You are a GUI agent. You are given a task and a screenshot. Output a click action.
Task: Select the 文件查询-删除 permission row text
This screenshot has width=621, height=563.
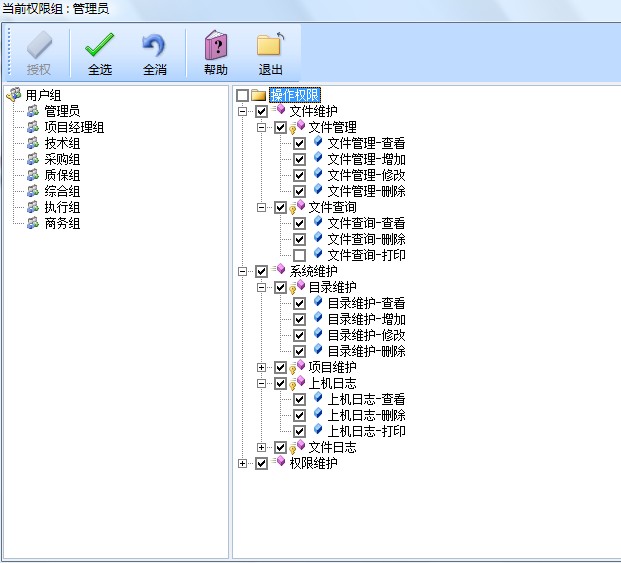[x=366, y=239]
